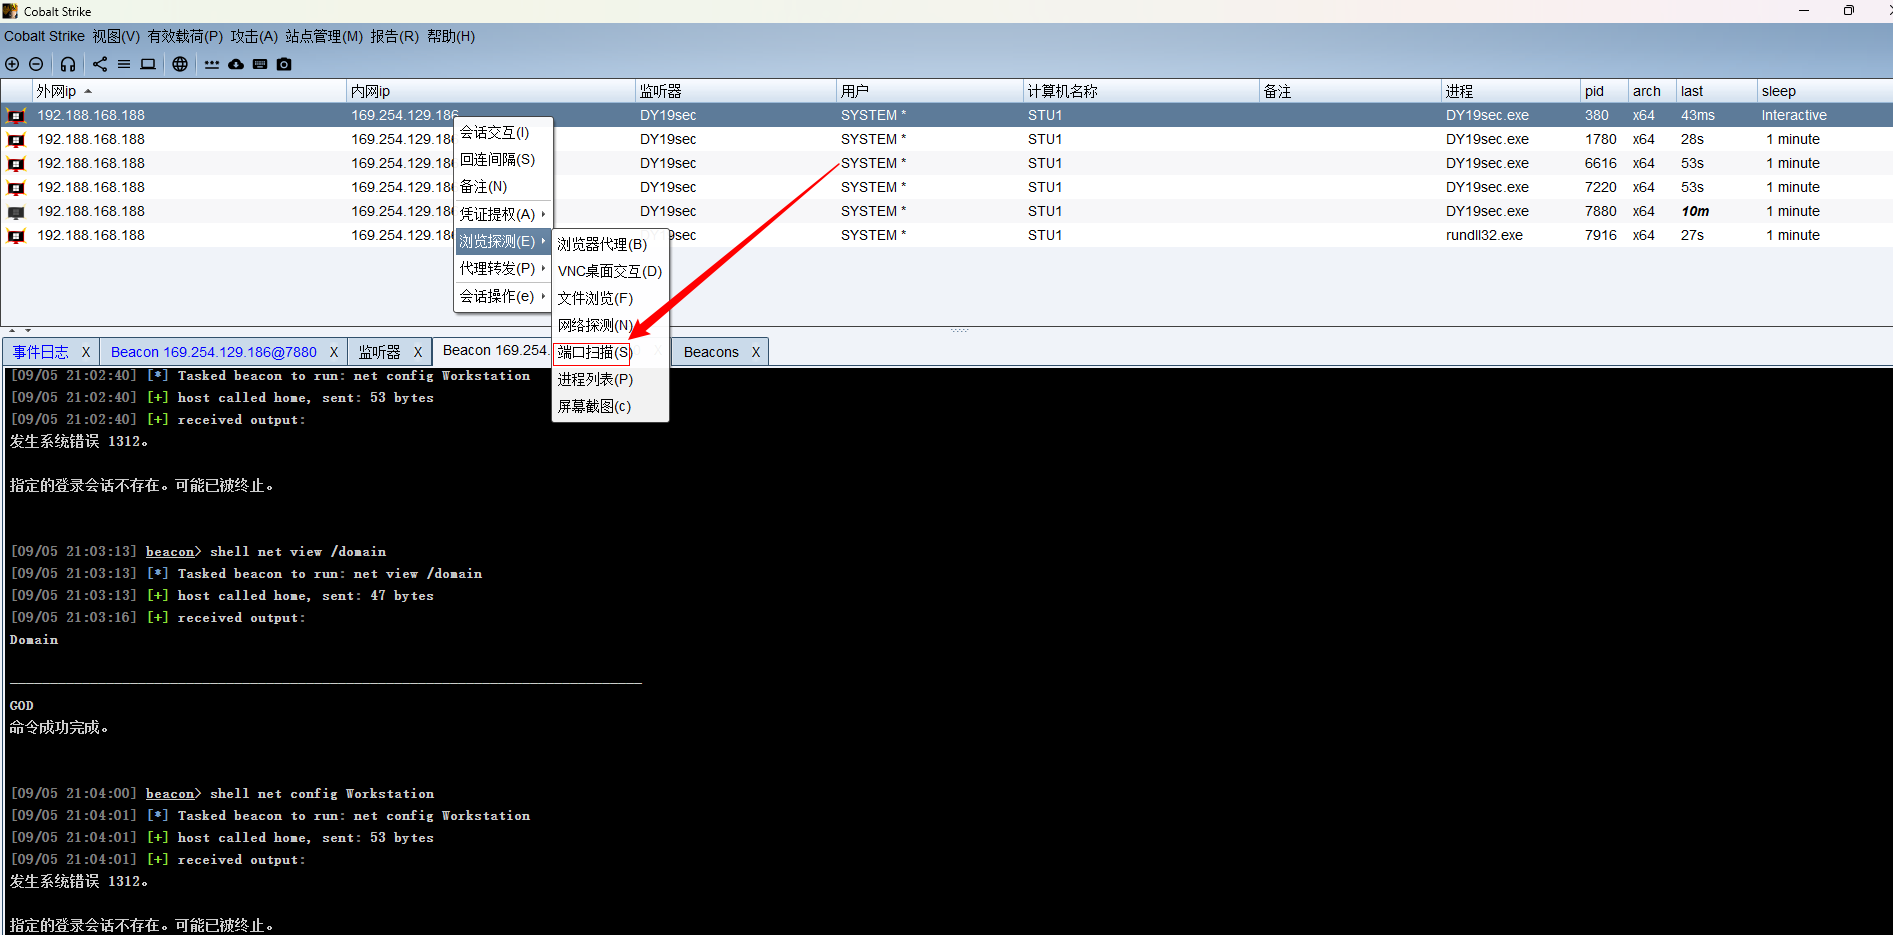Open the 帮助(H) menu
This screenshot has width=1893, height=935.
[x=451, y=36]
